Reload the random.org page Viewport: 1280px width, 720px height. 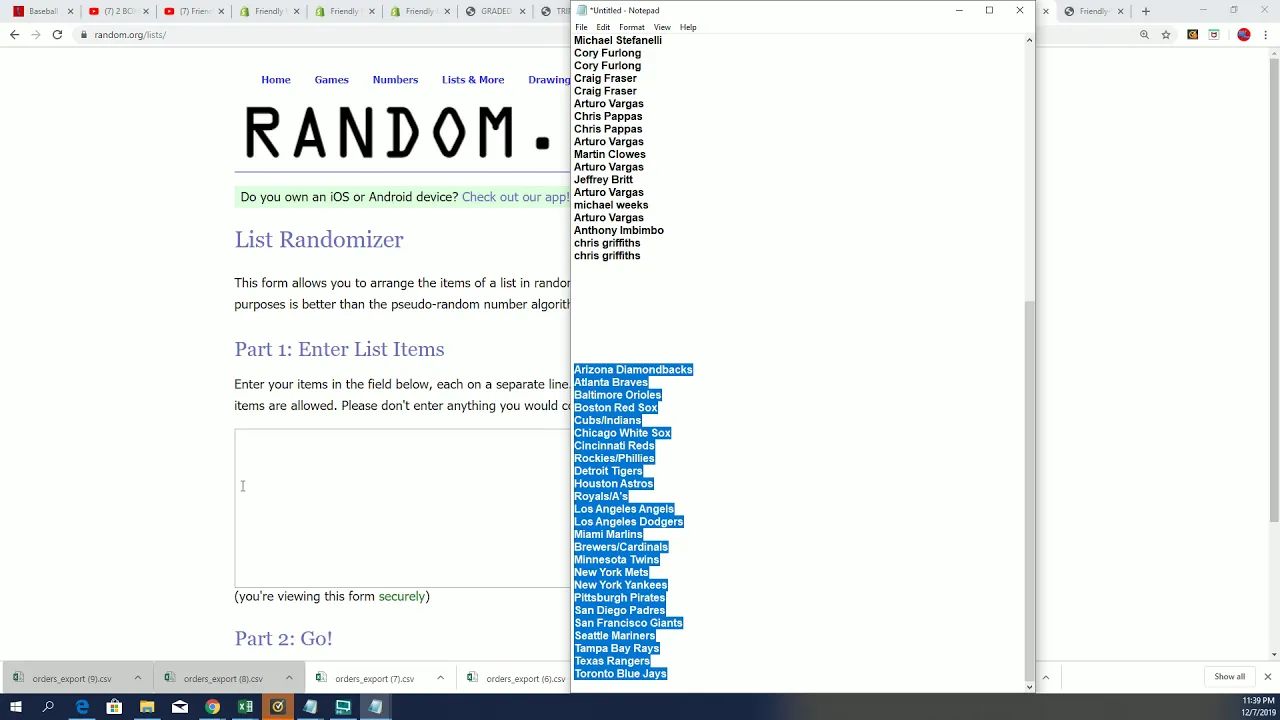click(57, 34)
